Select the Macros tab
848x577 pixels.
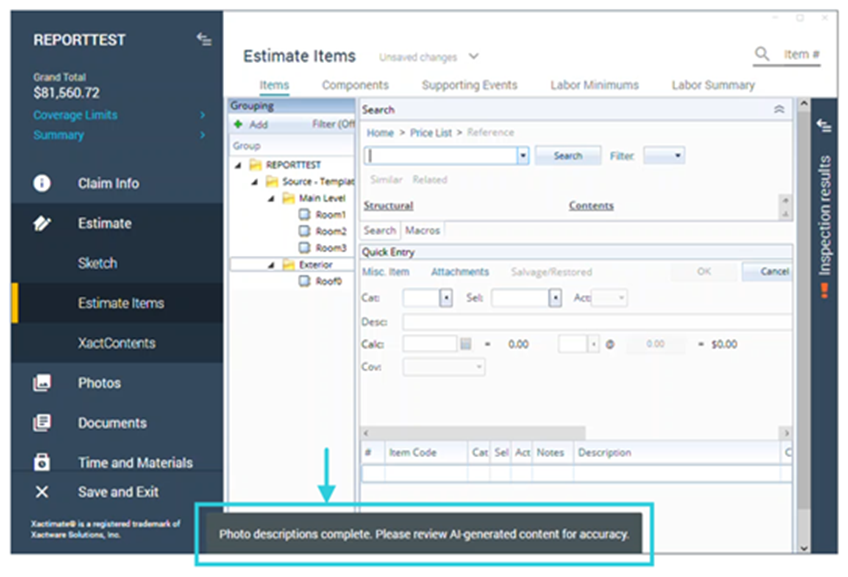[422, 230]
